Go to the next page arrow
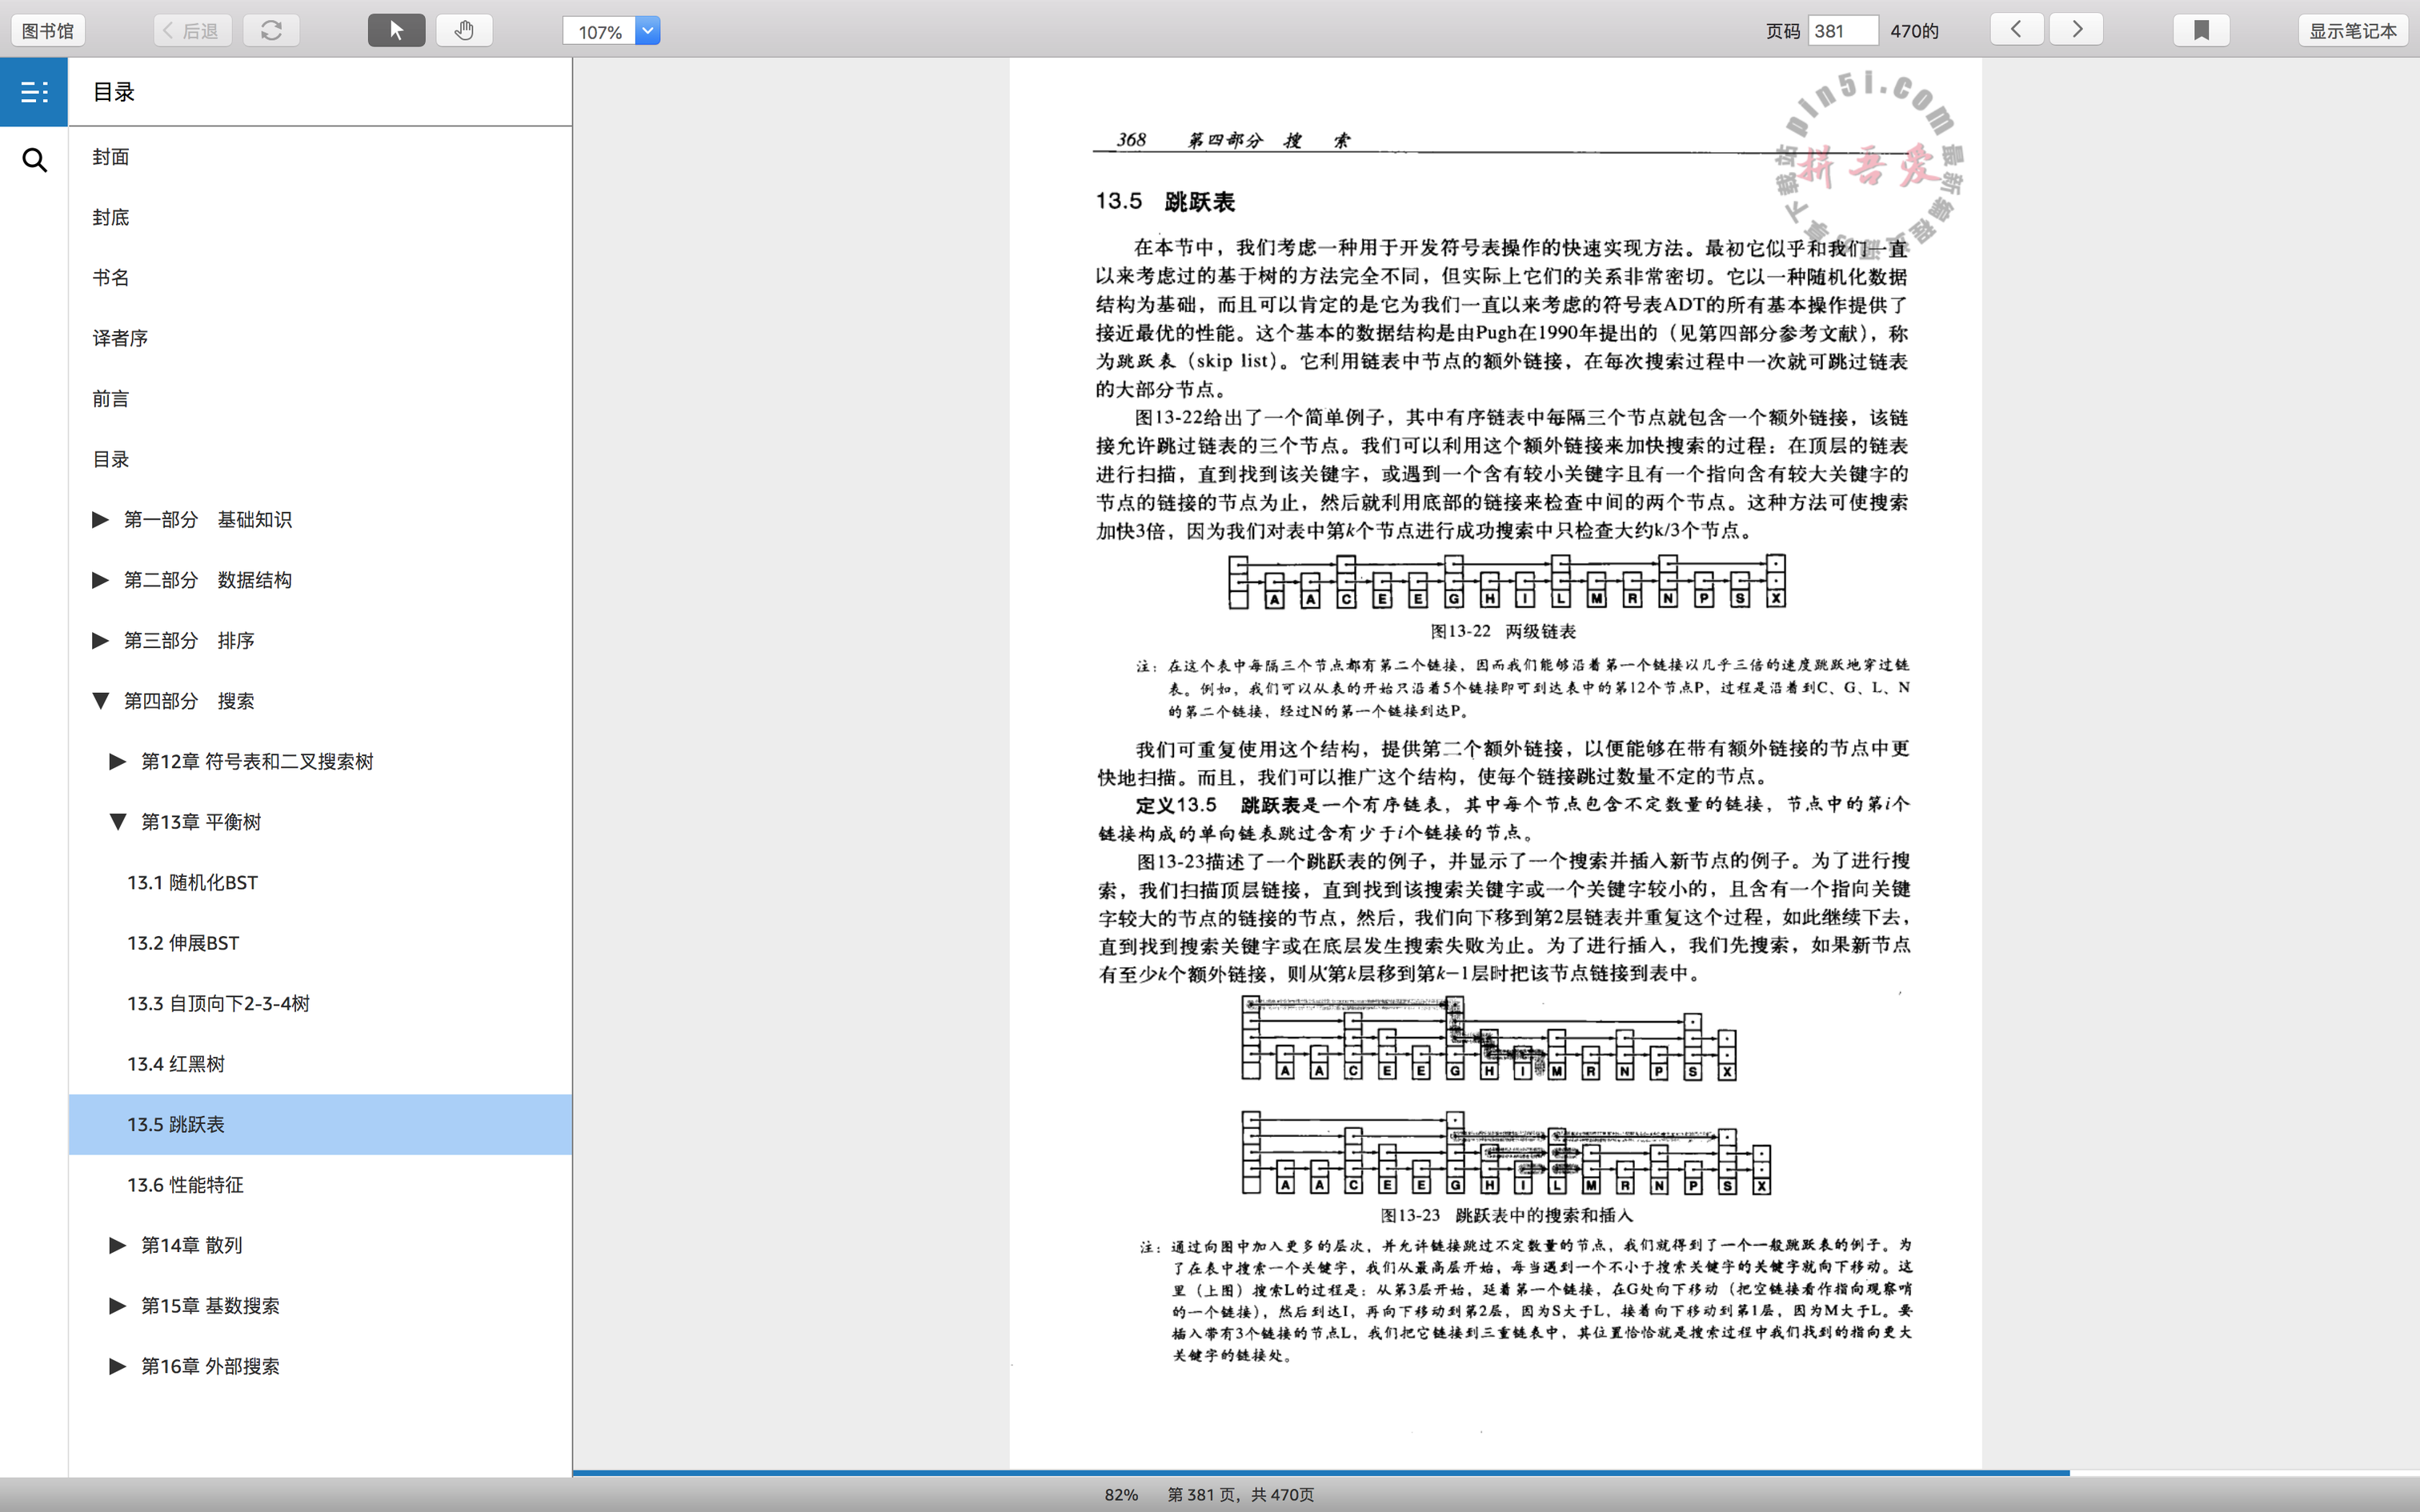 coord(2076,29)
